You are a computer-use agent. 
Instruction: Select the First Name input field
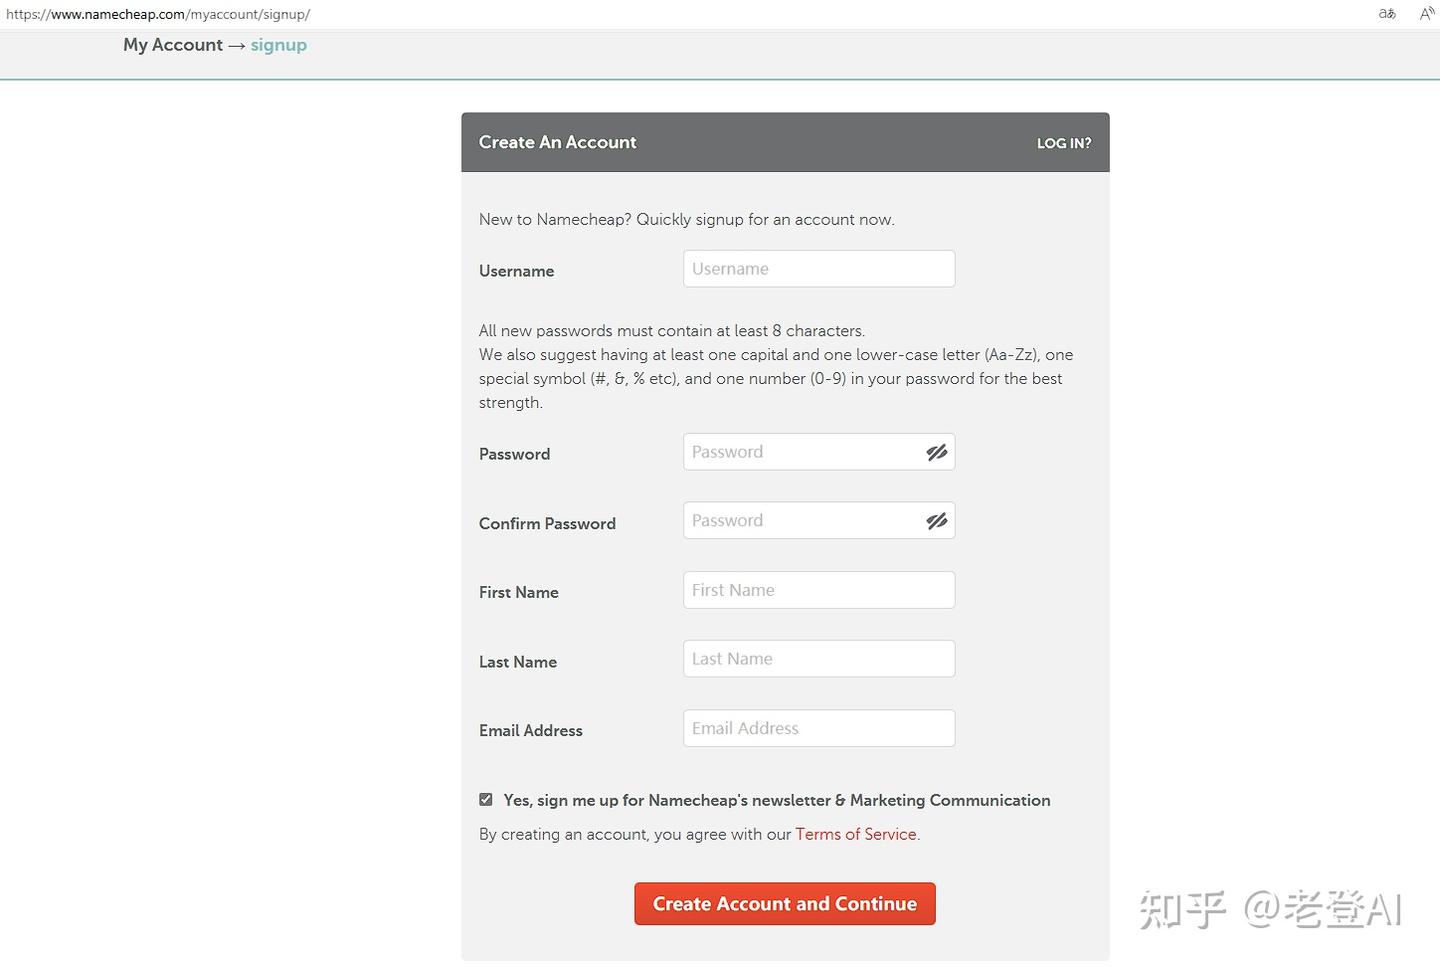818,590
